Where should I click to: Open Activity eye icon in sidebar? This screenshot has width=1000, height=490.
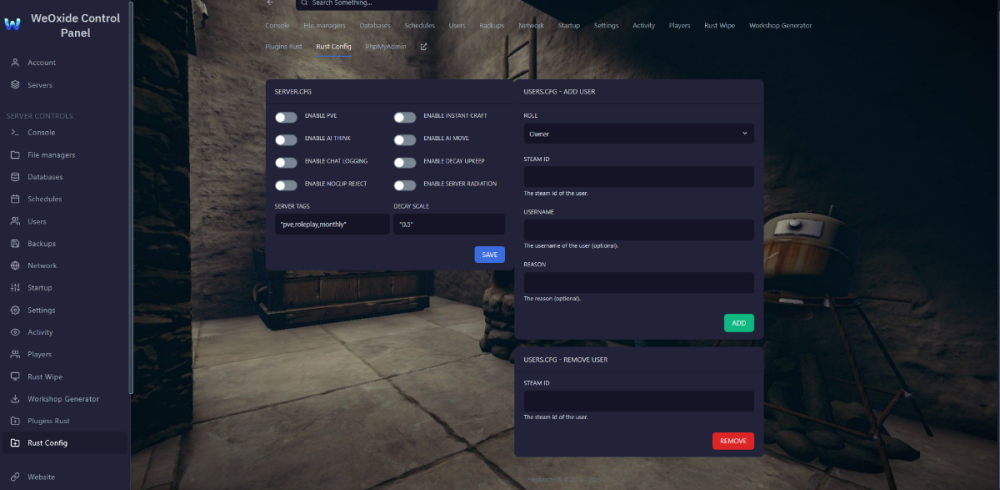click(x=15, y=332)
